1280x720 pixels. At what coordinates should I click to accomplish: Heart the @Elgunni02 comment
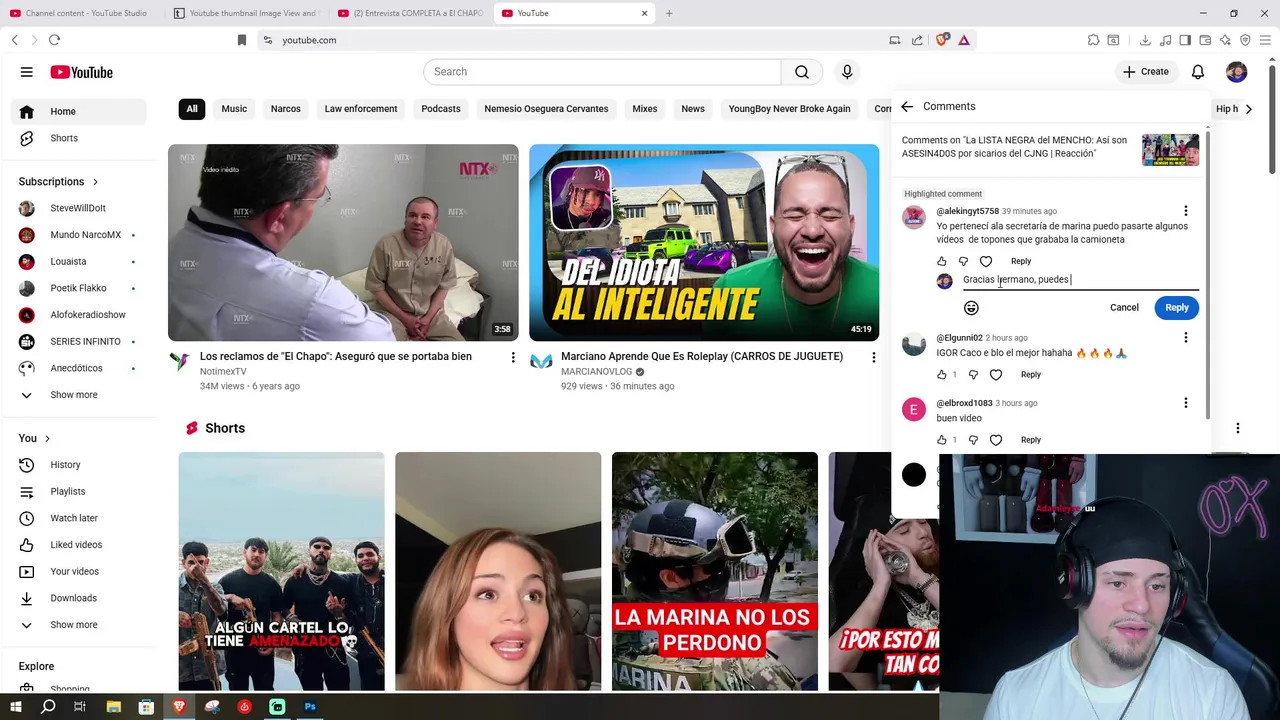point(996,375)
